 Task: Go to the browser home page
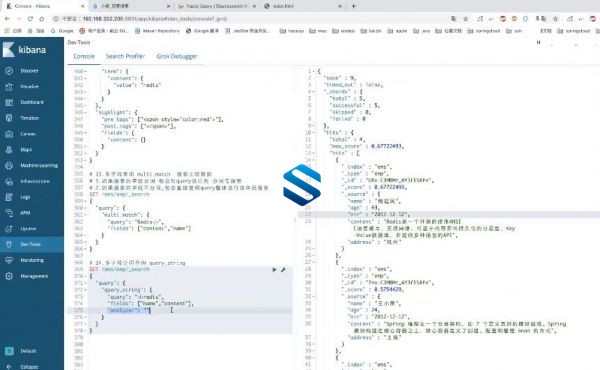pyautogui.click(x=42, y=19)
